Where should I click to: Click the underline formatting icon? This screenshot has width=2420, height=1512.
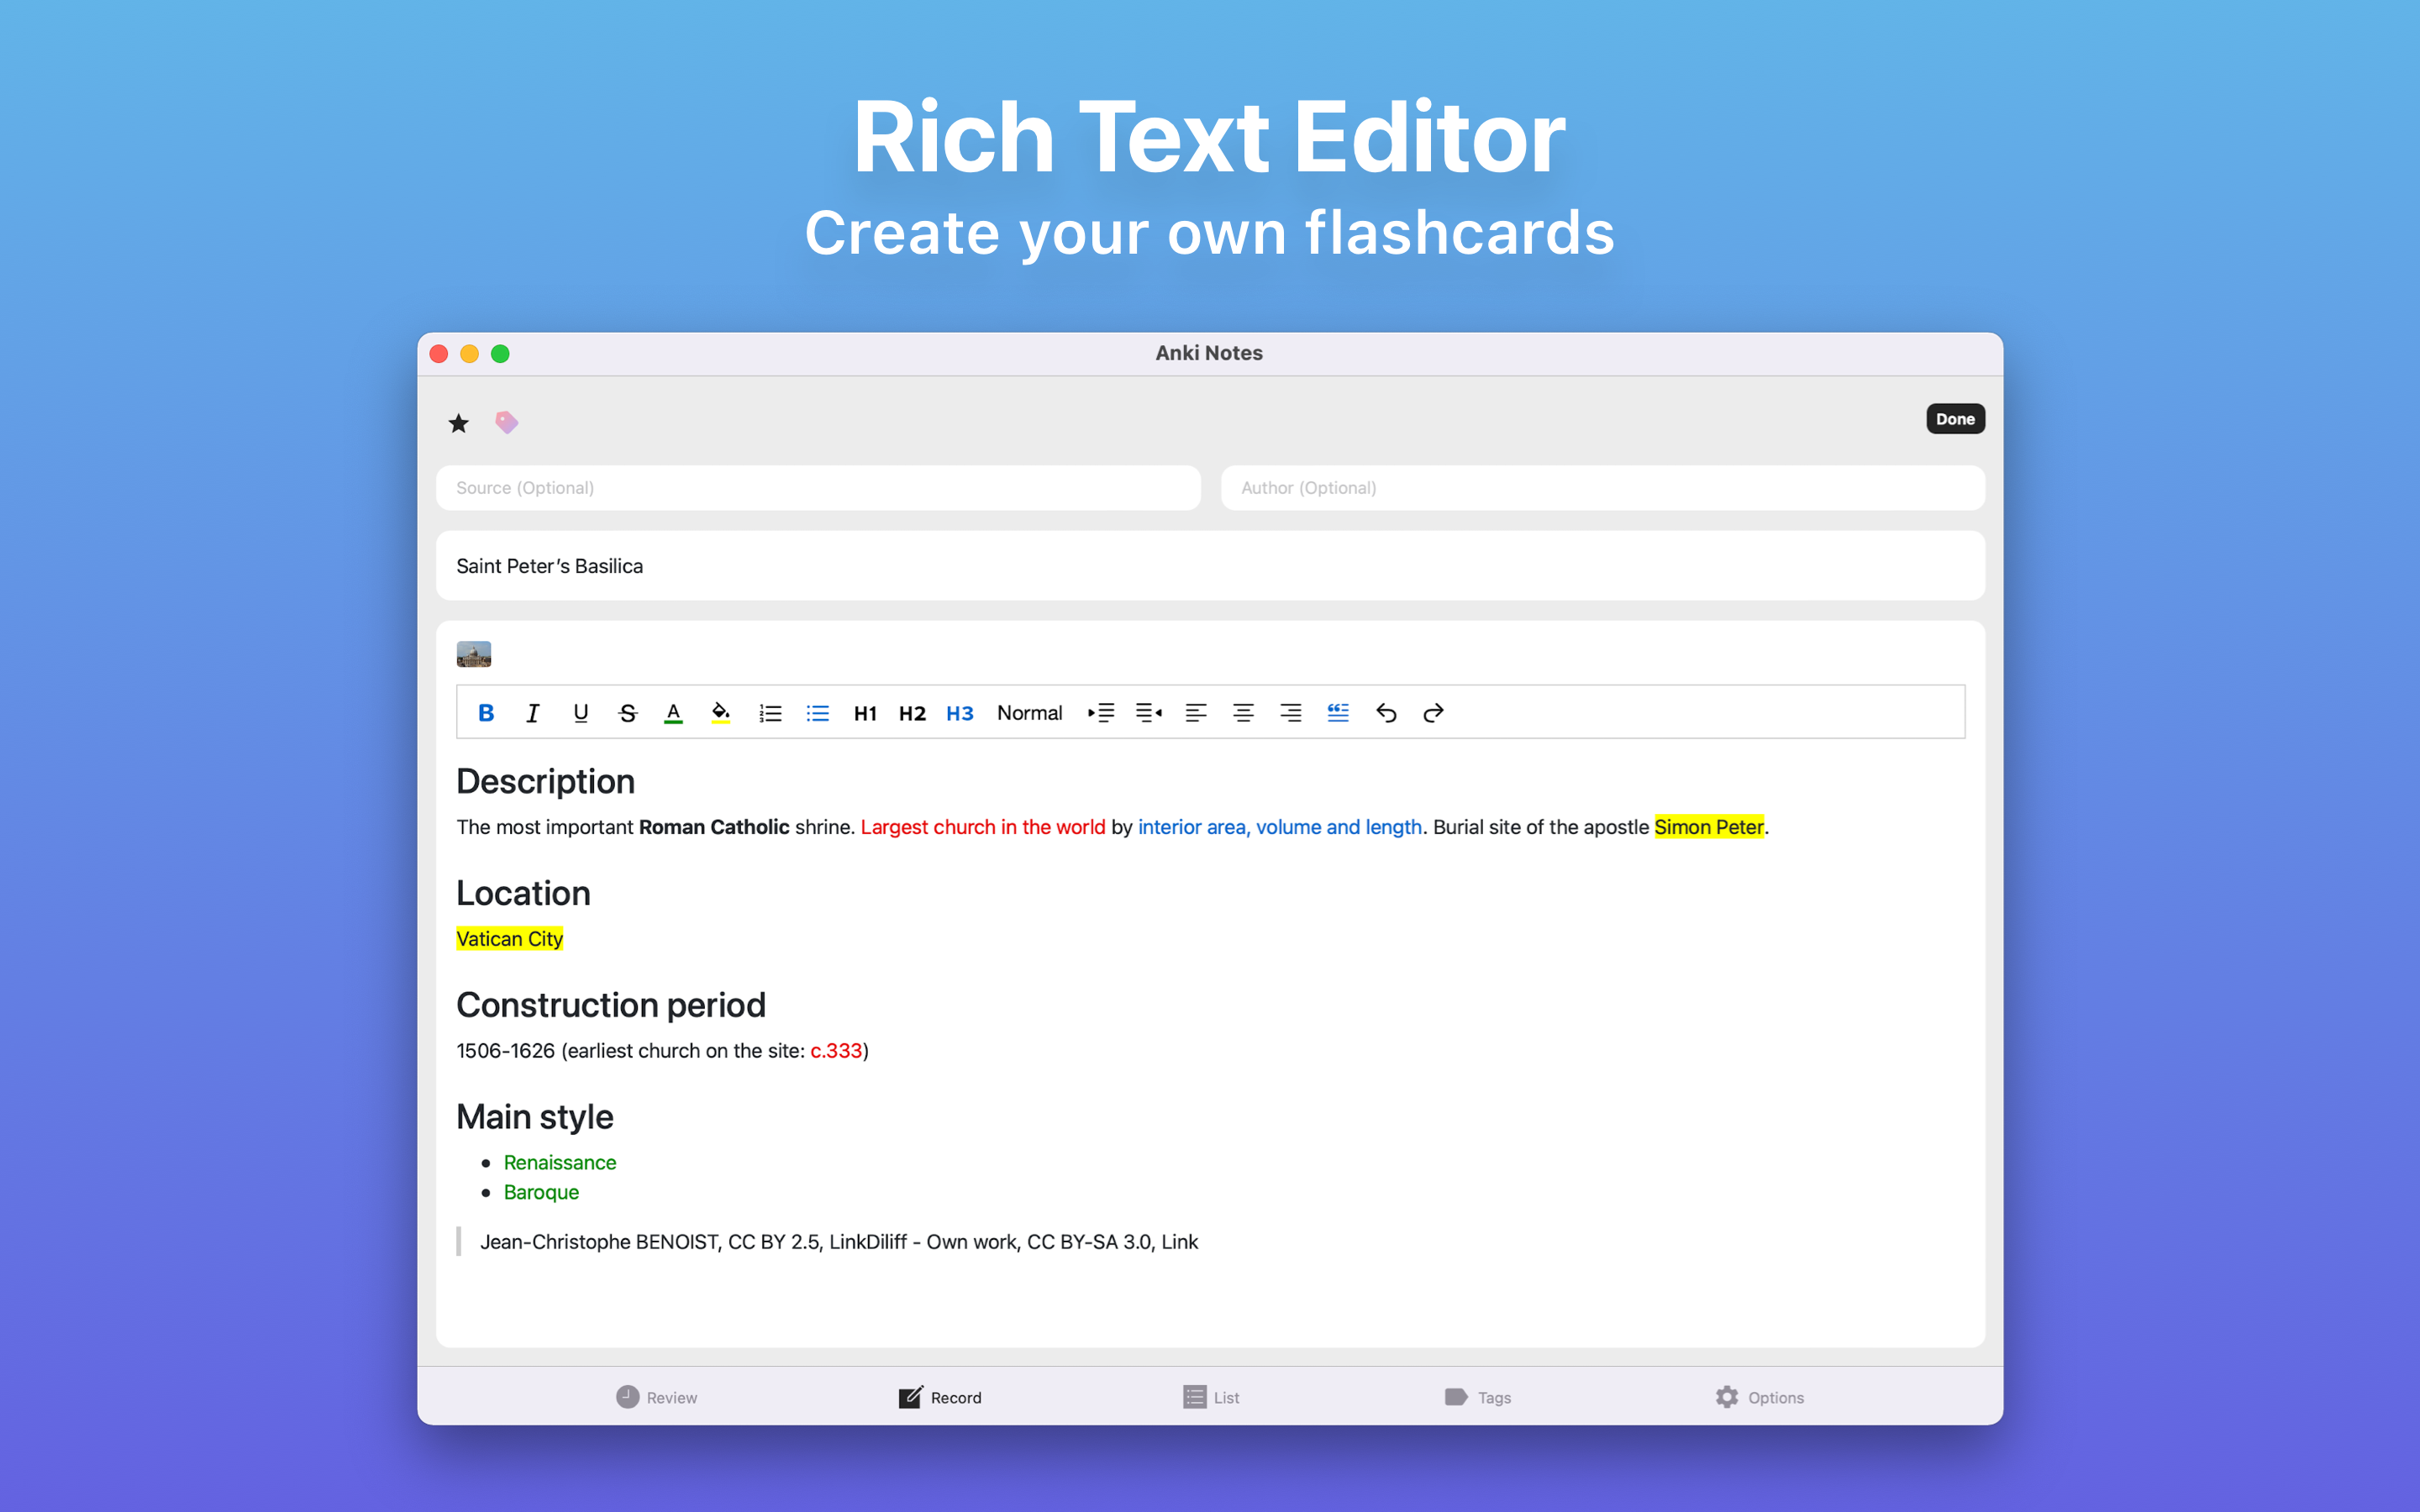pyautogui.click(x=580, y=713)
